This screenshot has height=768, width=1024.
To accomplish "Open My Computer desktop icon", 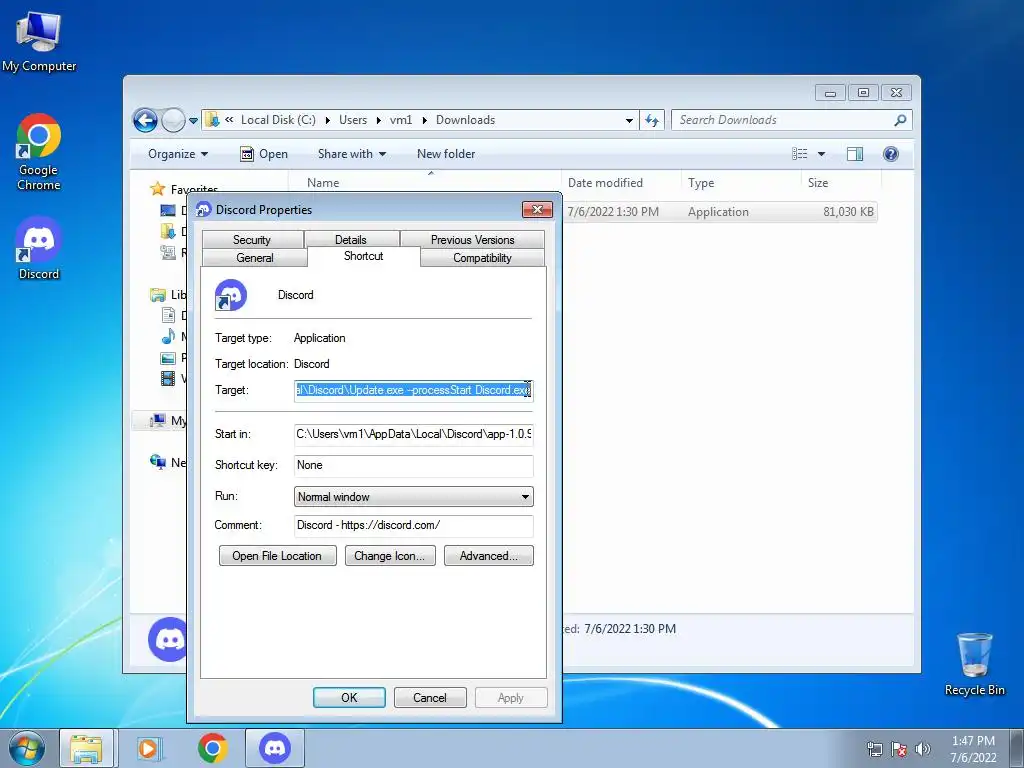I will [39, 41].
